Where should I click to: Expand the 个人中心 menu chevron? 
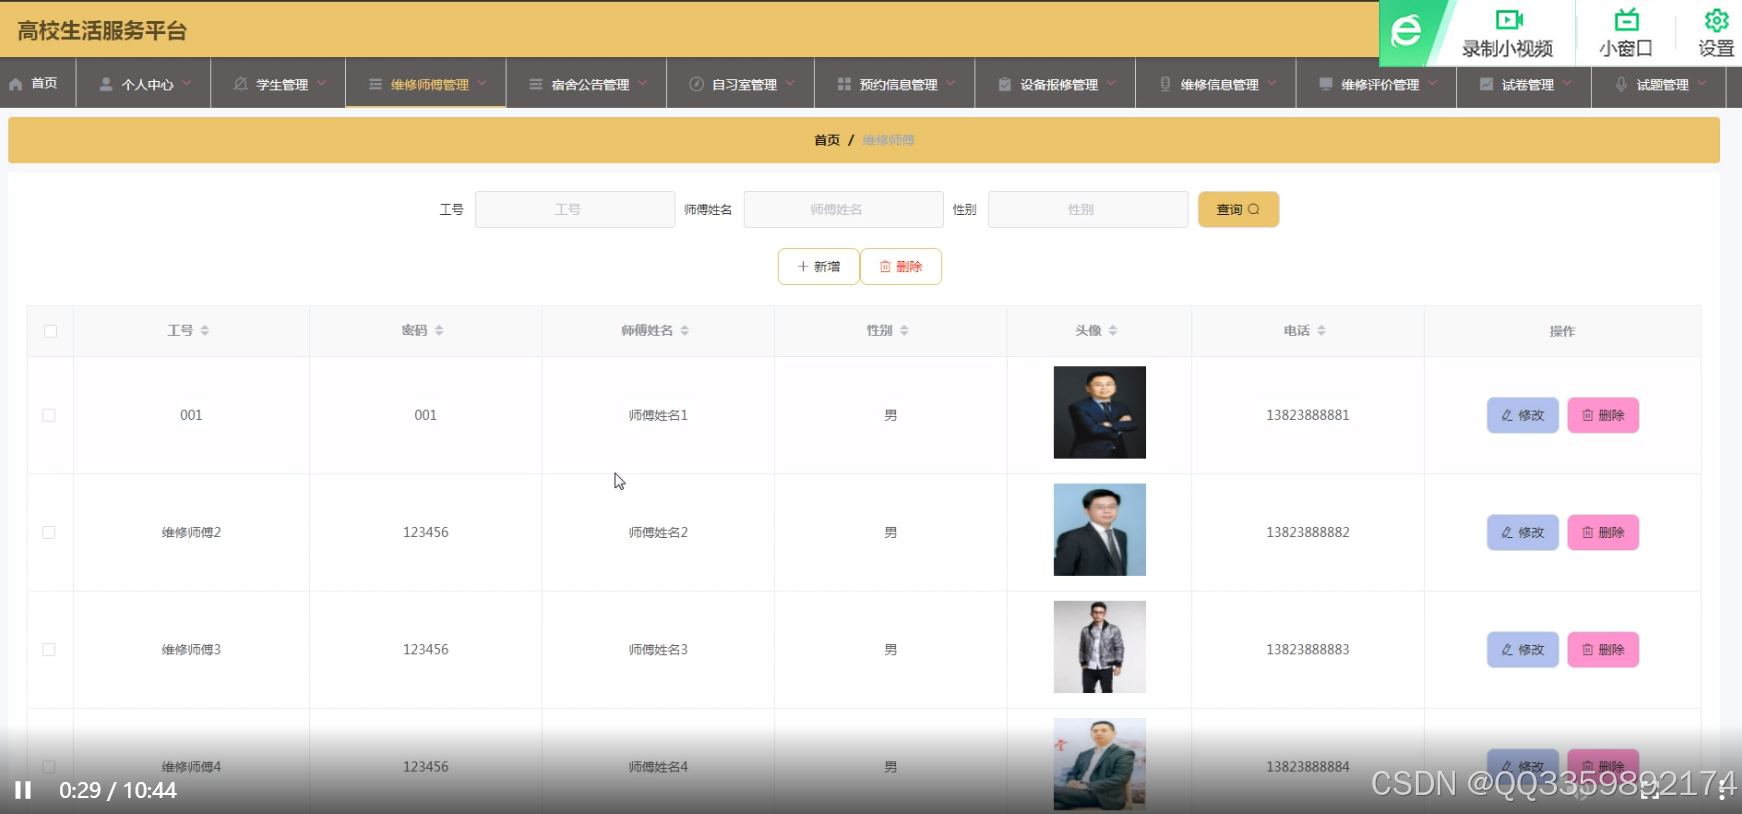click(187, 83)
